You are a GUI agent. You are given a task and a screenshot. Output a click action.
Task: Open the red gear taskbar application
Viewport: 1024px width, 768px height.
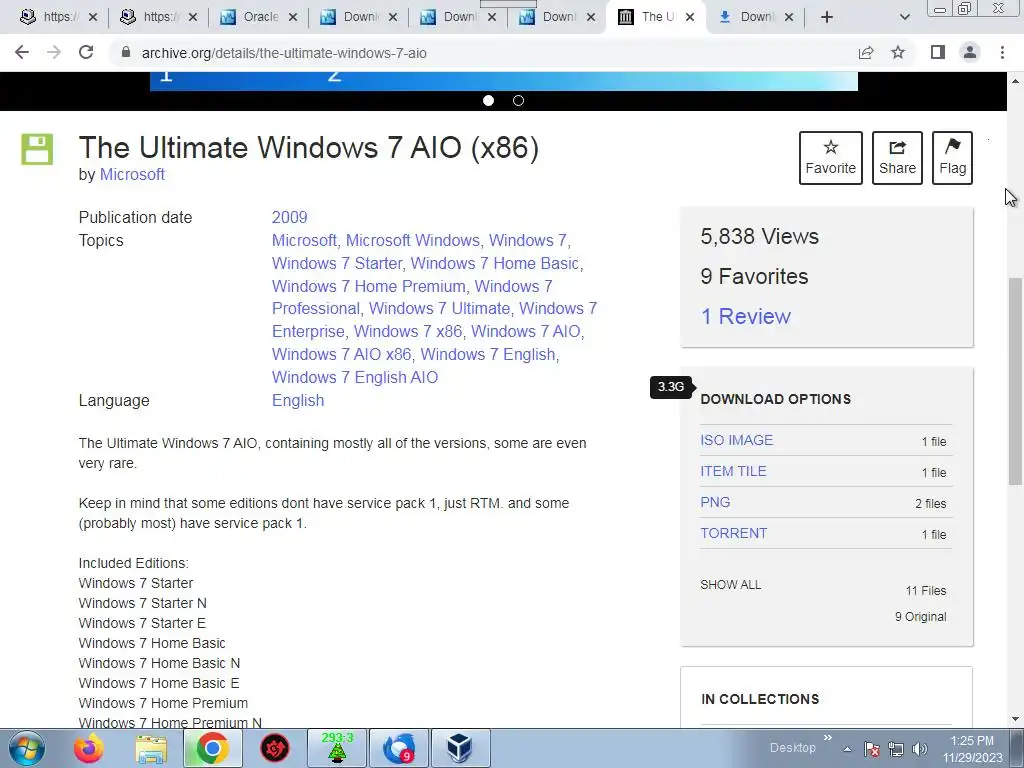coord(275,748)
